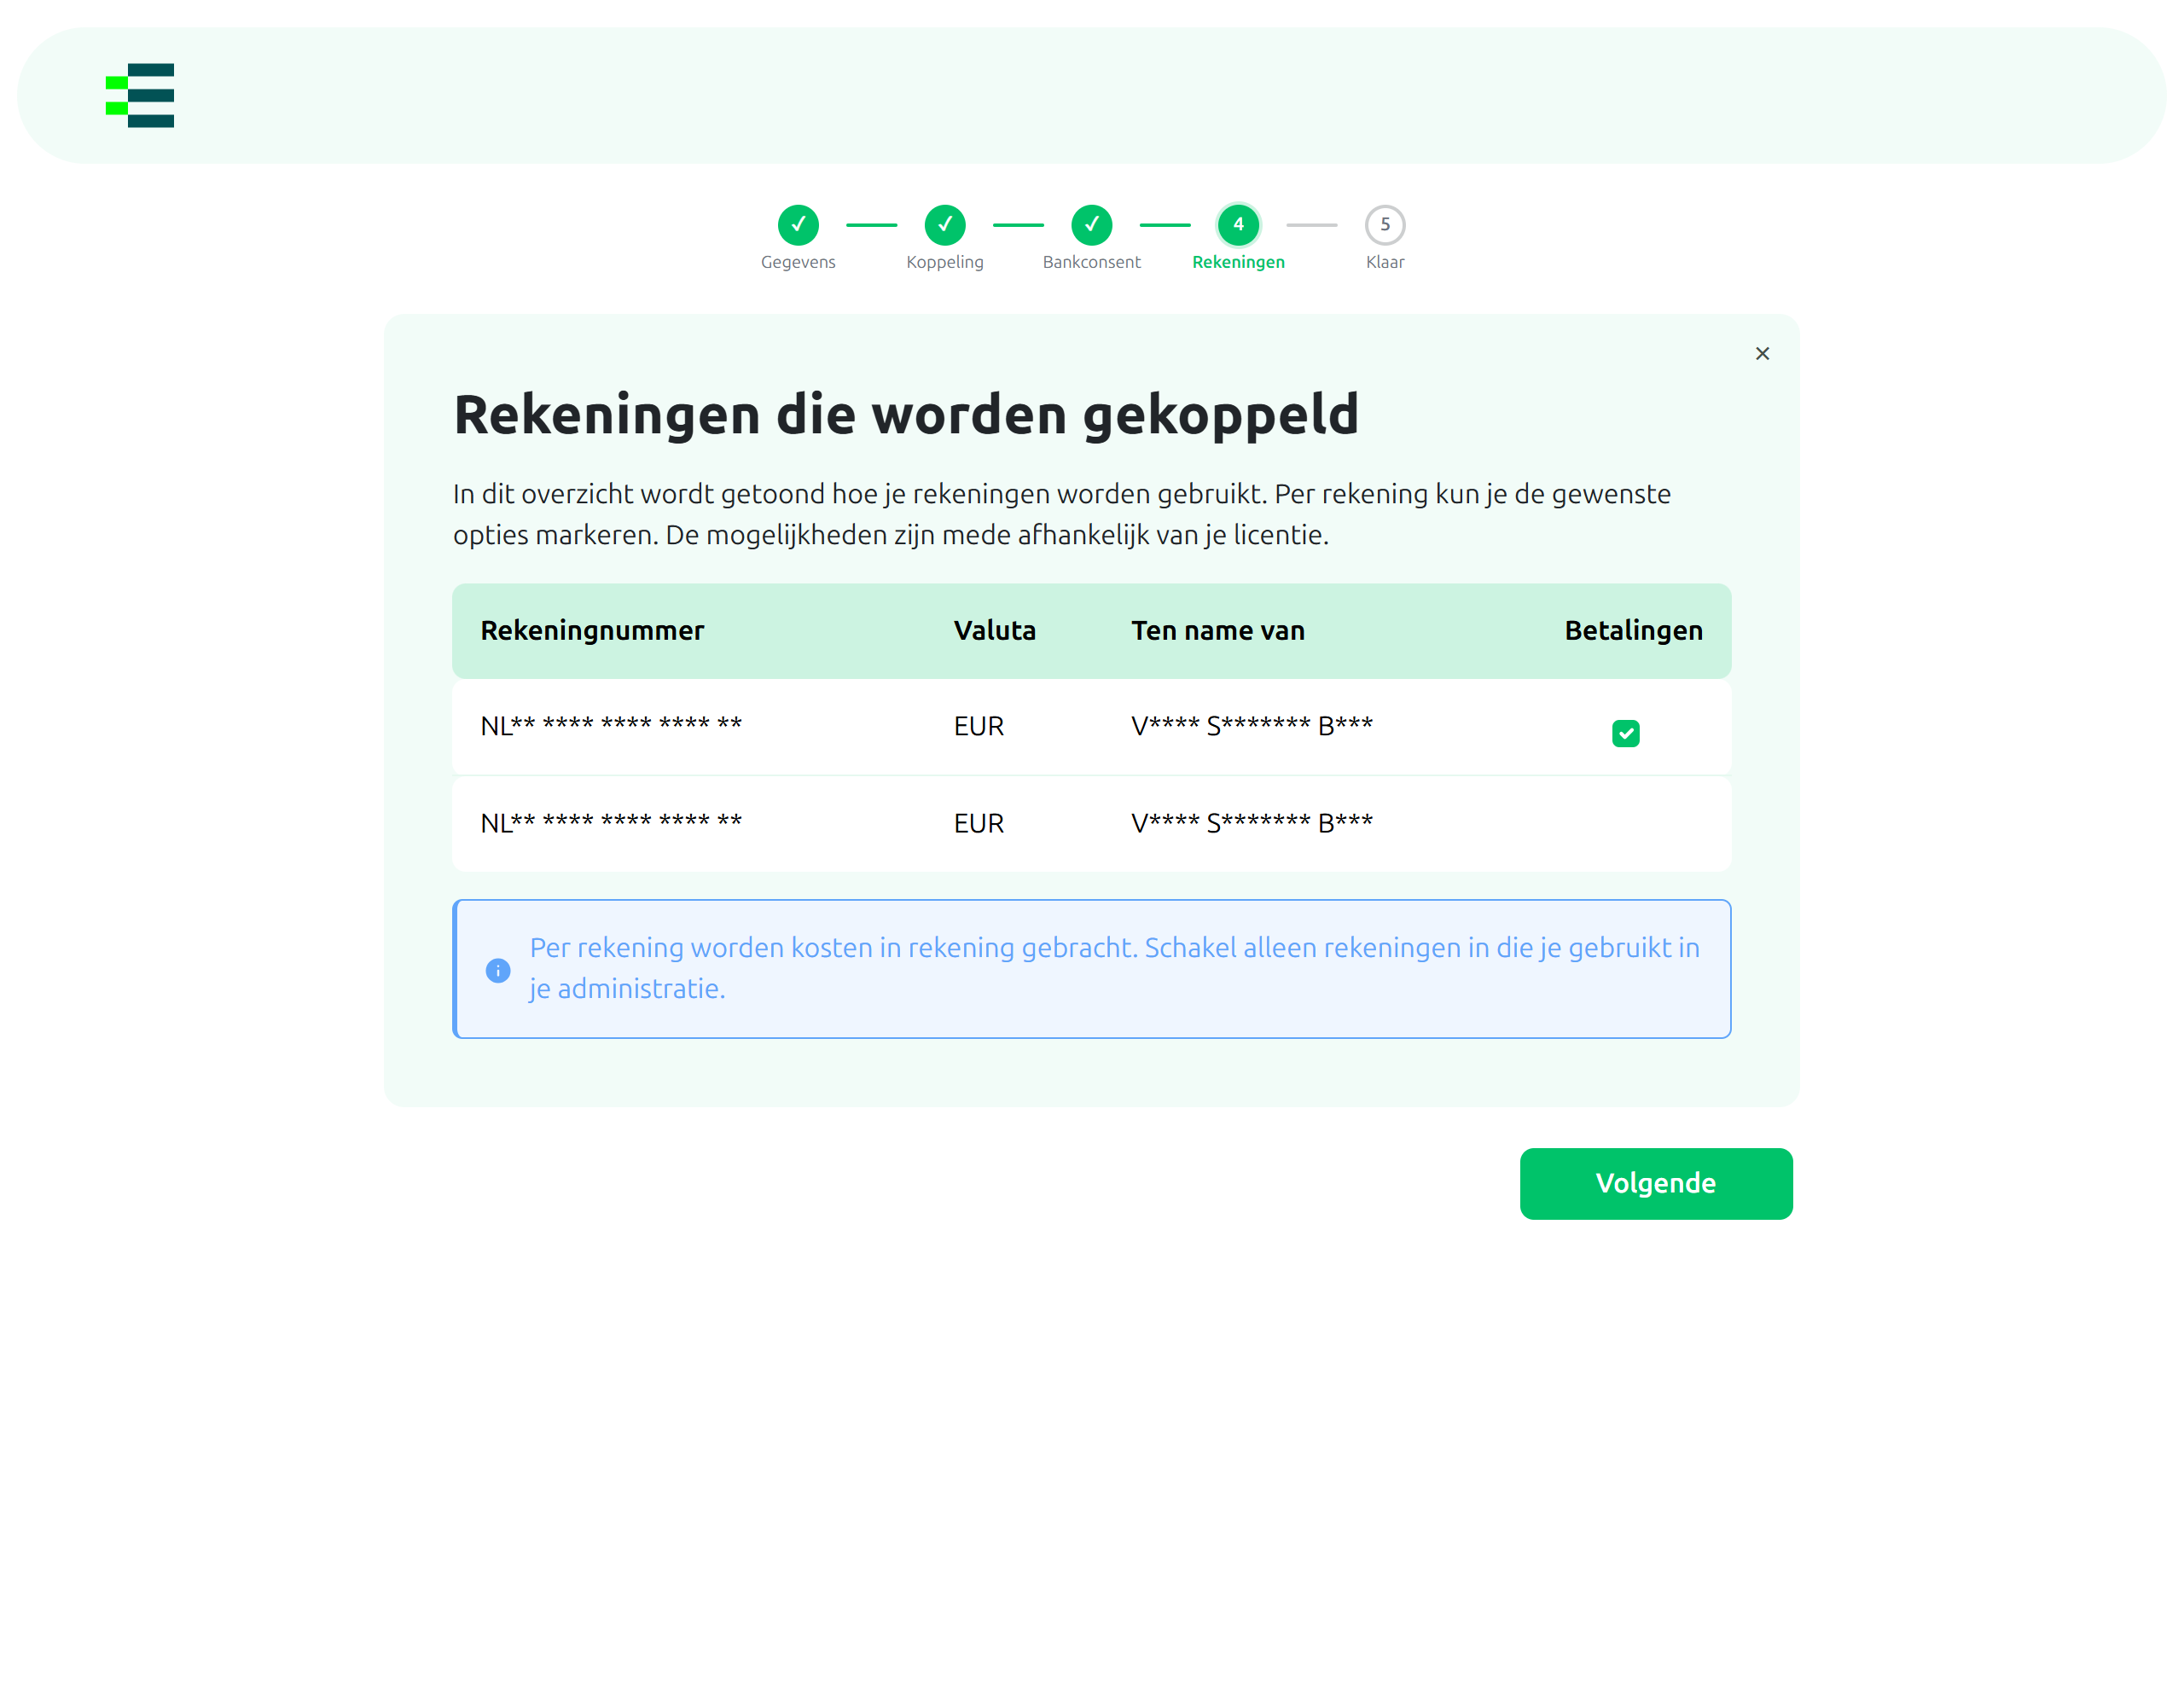Image resolution: width=2184 pixels, height=1706 pixels.
Task: Click the Koppeling step checkmark circle
Action: pos(945,225)
